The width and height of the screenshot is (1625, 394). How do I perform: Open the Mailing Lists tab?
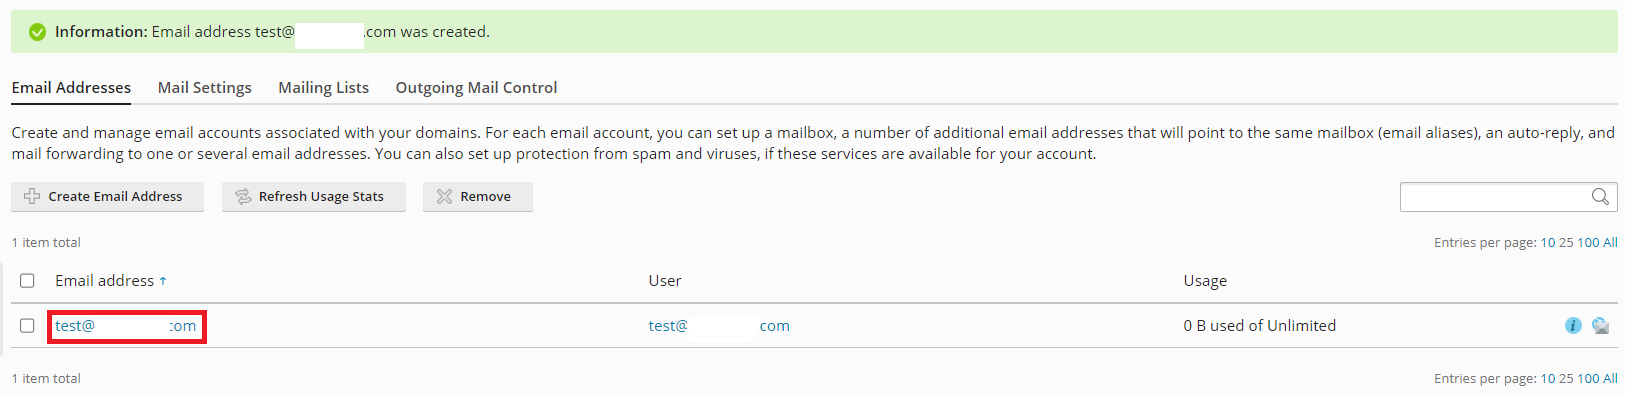click(323, 88)
